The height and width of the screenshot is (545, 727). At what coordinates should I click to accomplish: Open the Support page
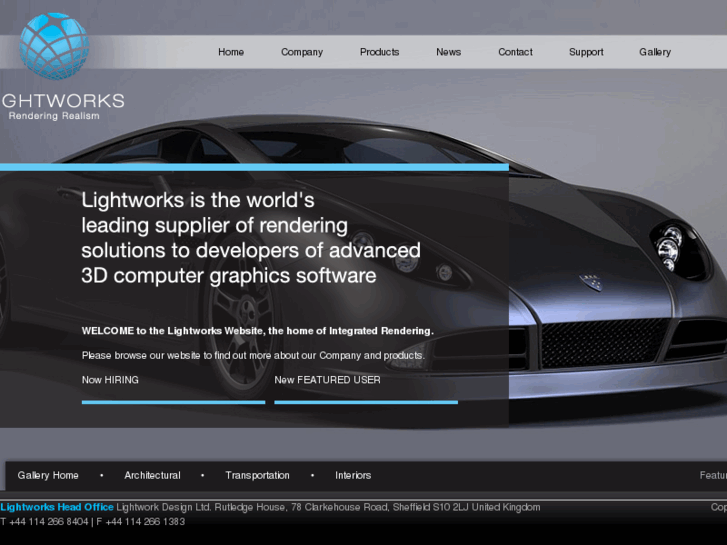point(586,52)
